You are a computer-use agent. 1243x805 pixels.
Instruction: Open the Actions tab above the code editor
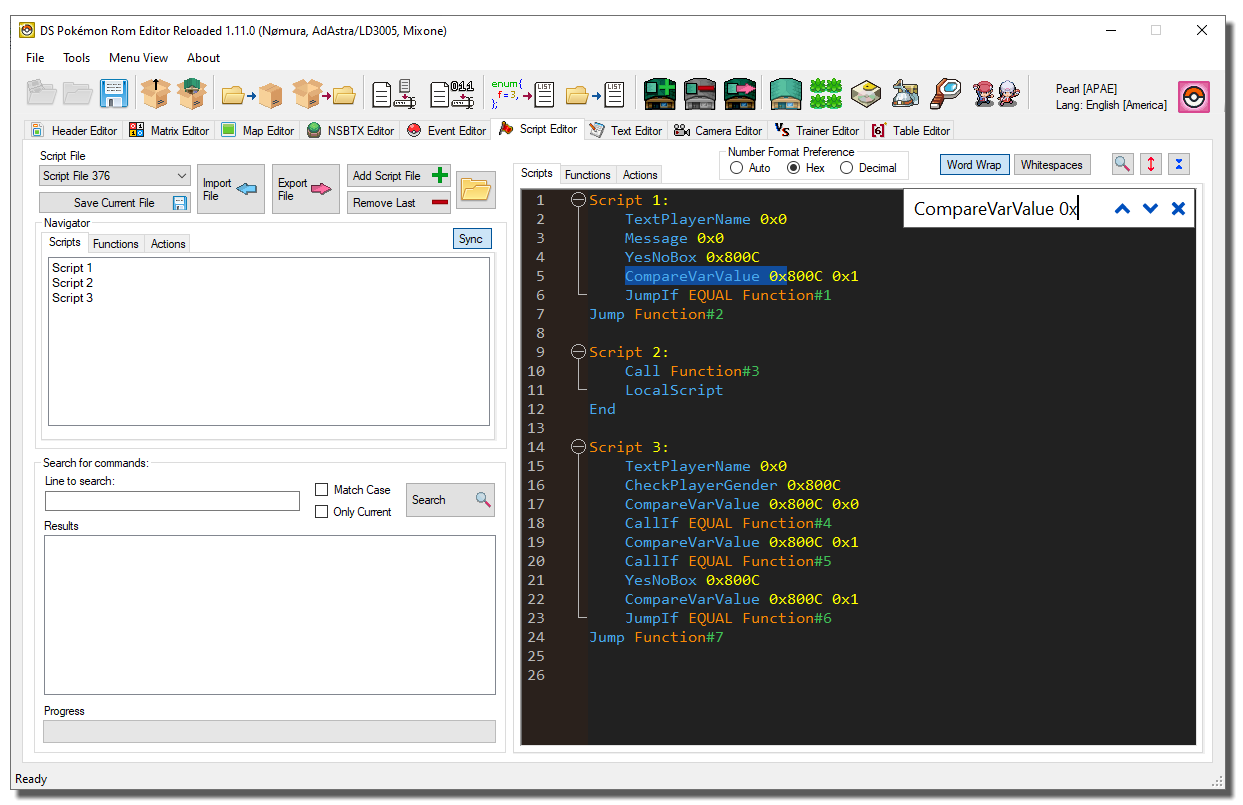[x=640, y=174]
